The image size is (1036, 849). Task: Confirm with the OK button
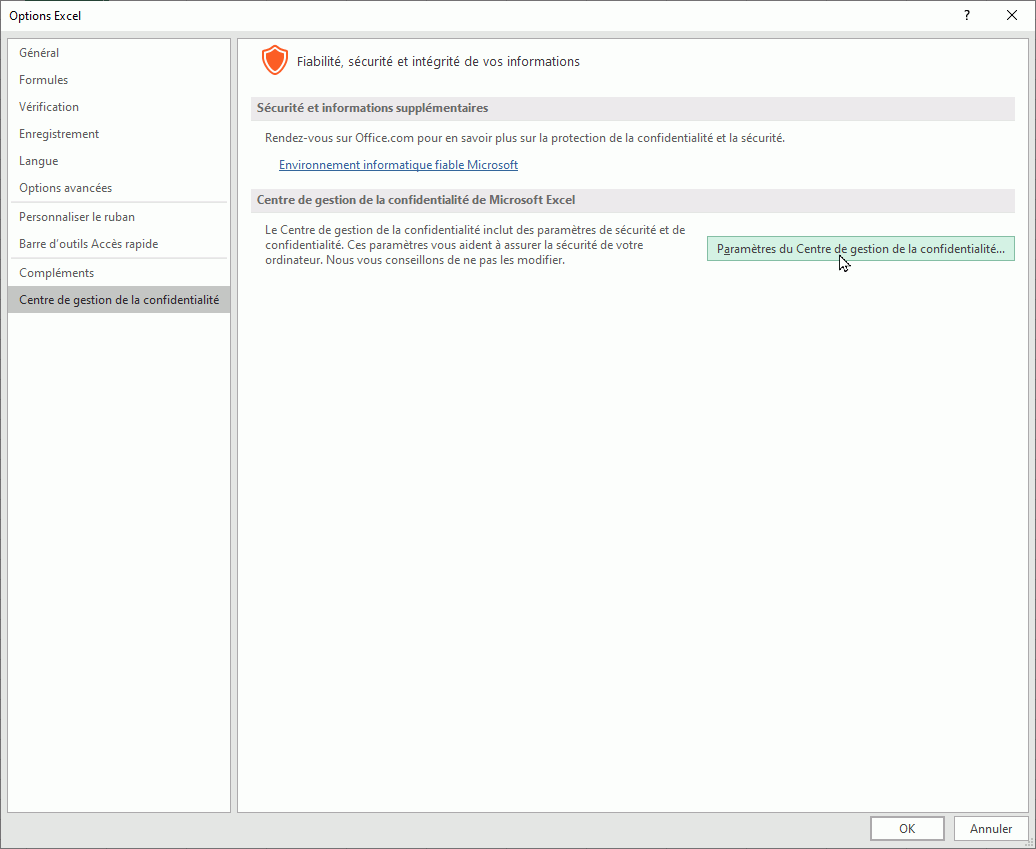click(907, 829)
